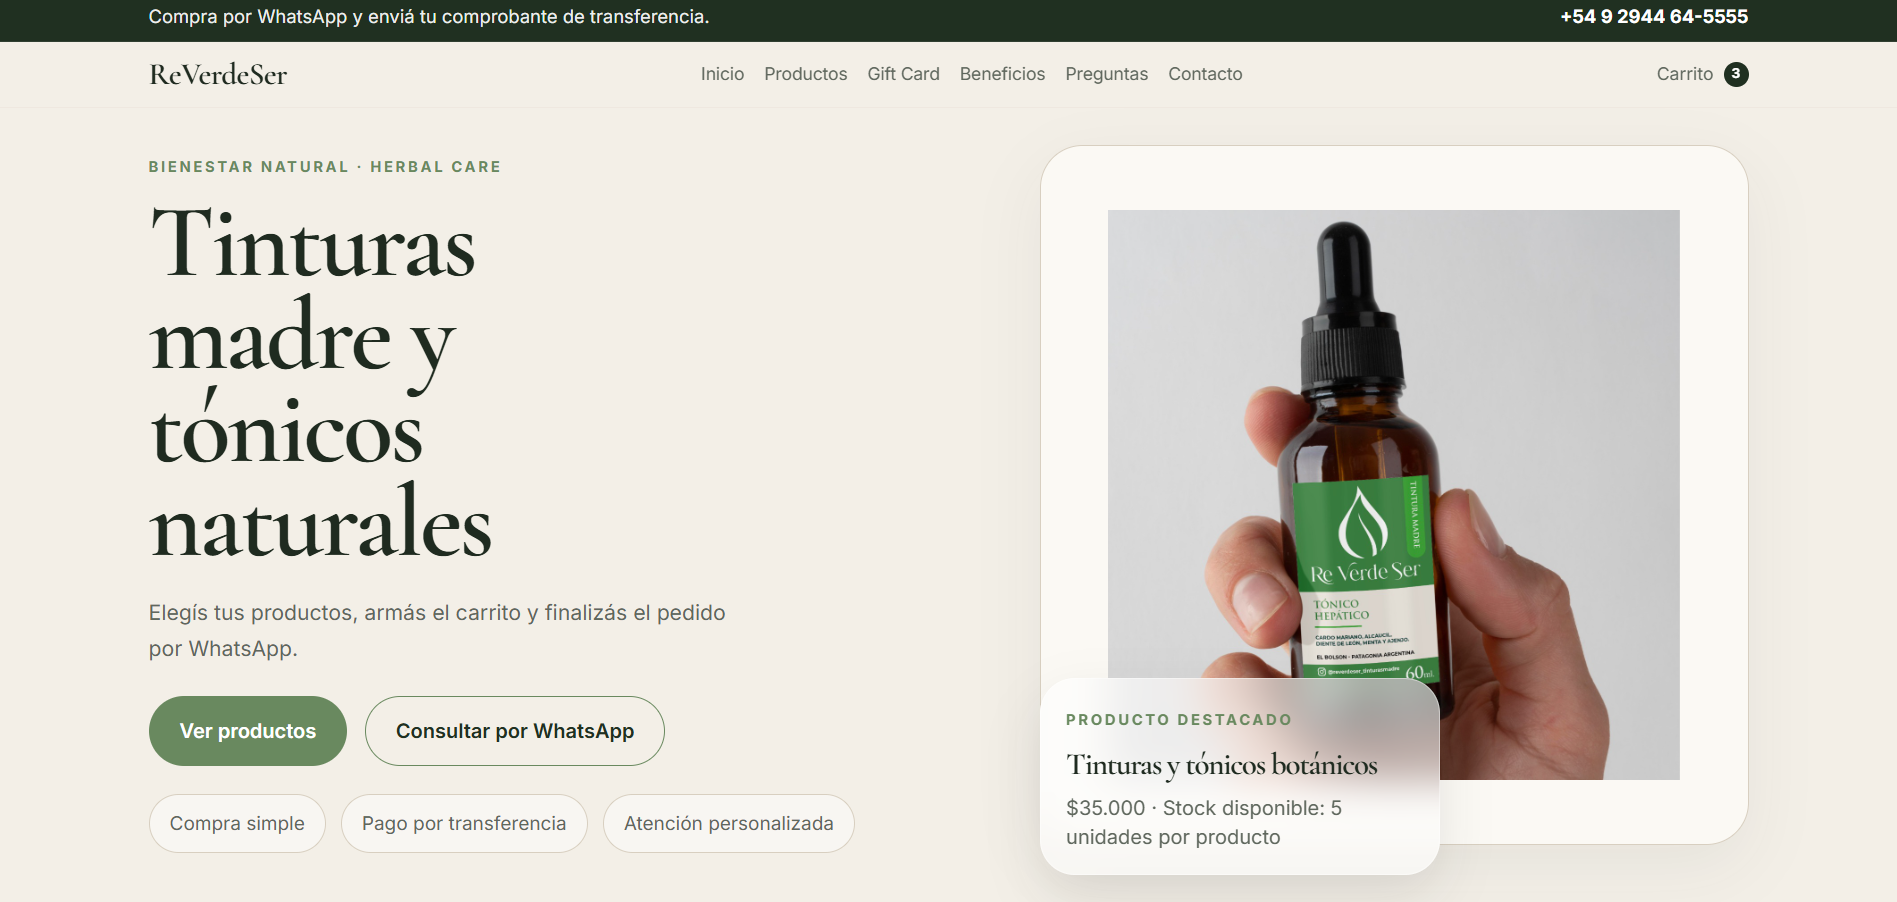Viewport: 1897px width, 902px height.
Task: Click the Elegís tus productos description paragraph
Action: point(437,631)
